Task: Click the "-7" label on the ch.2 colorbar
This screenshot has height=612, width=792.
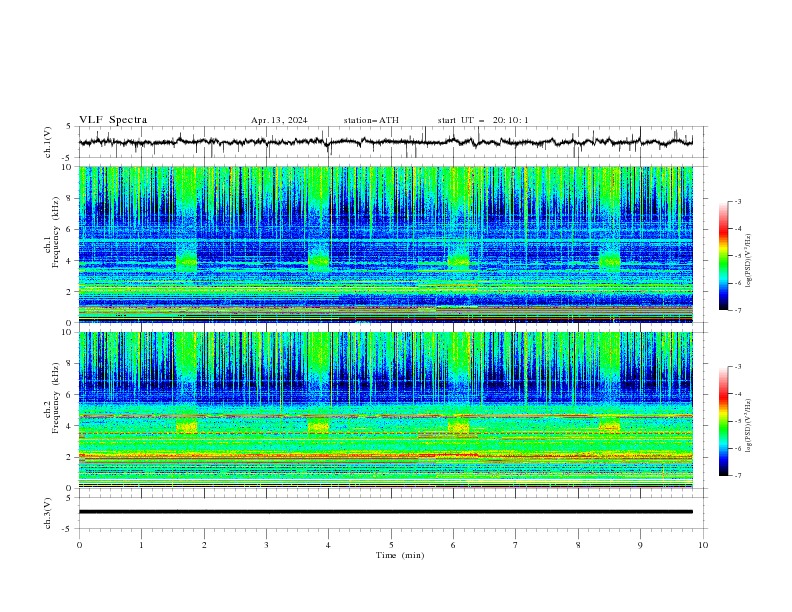Action: pos(737,476)
